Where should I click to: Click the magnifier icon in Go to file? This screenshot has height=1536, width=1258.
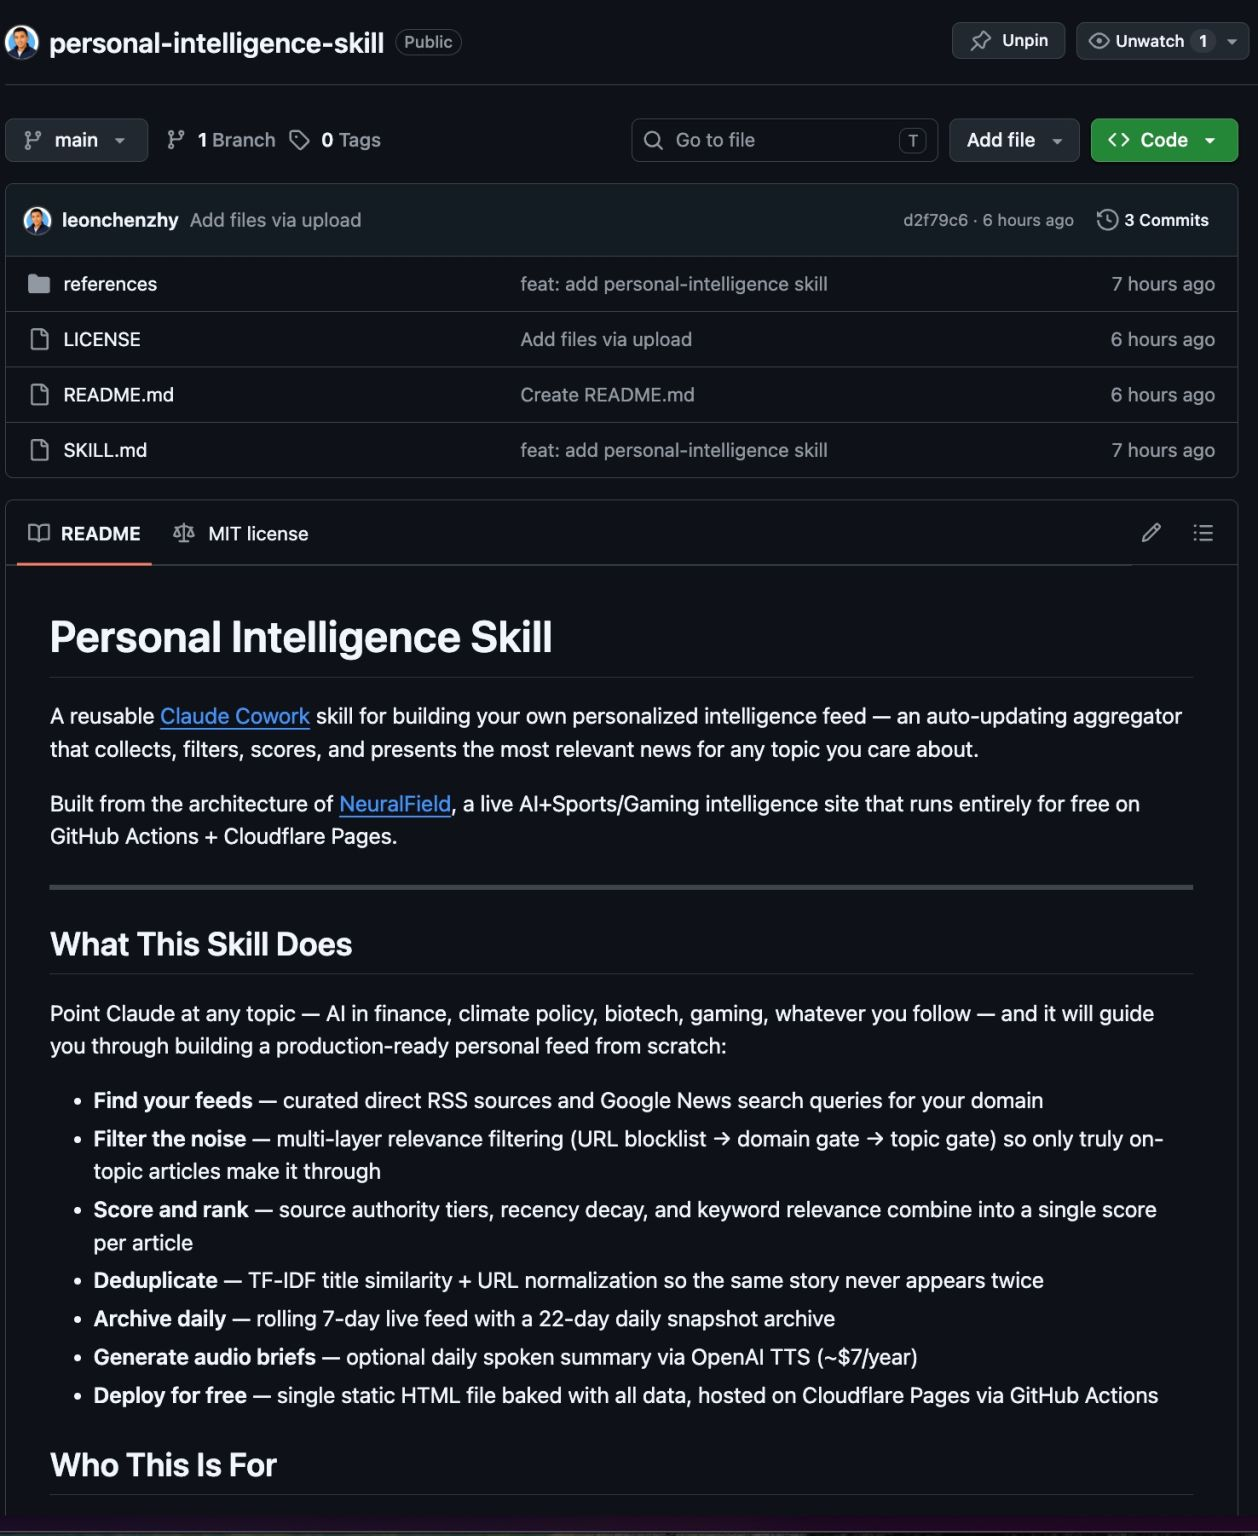[655, 140]
